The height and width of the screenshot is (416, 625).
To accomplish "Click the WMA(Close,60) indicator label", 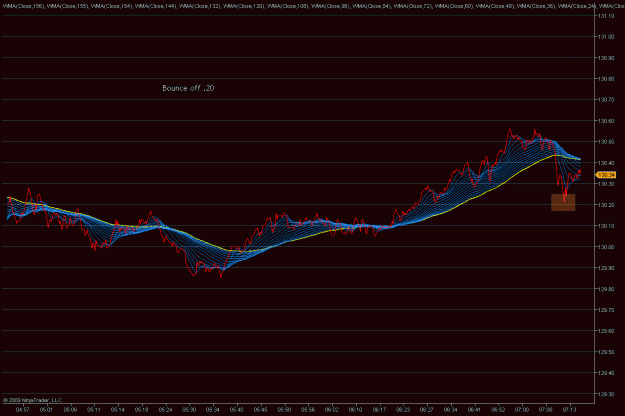I will coord(454,6).
